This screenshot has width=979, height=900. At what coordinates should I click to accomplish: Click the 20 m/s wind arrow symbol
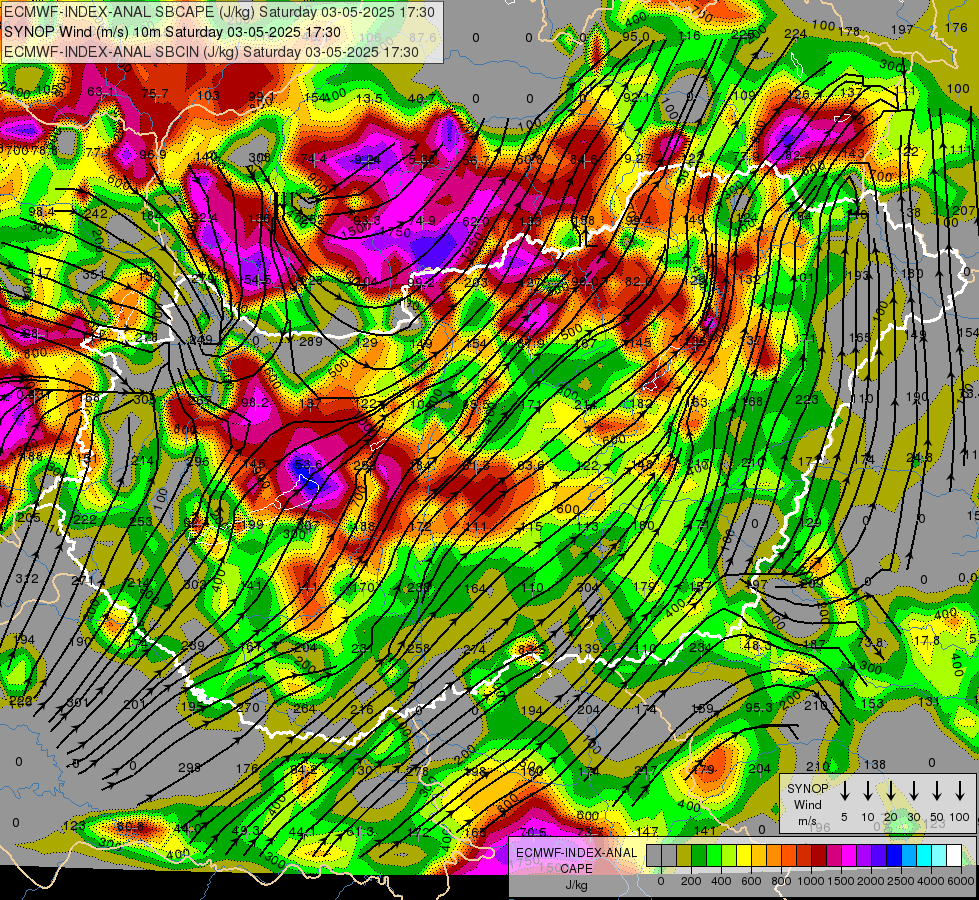tap(890, 791)
